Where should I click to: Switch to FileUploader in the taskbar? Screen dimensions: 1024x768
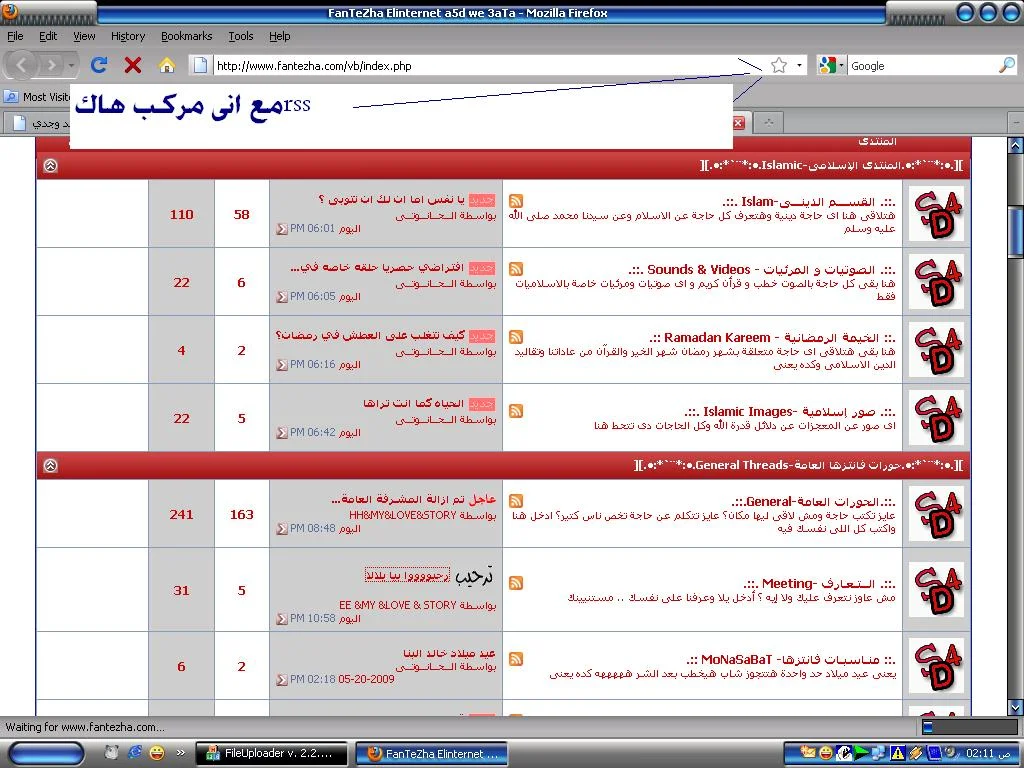tap(267, 754)
